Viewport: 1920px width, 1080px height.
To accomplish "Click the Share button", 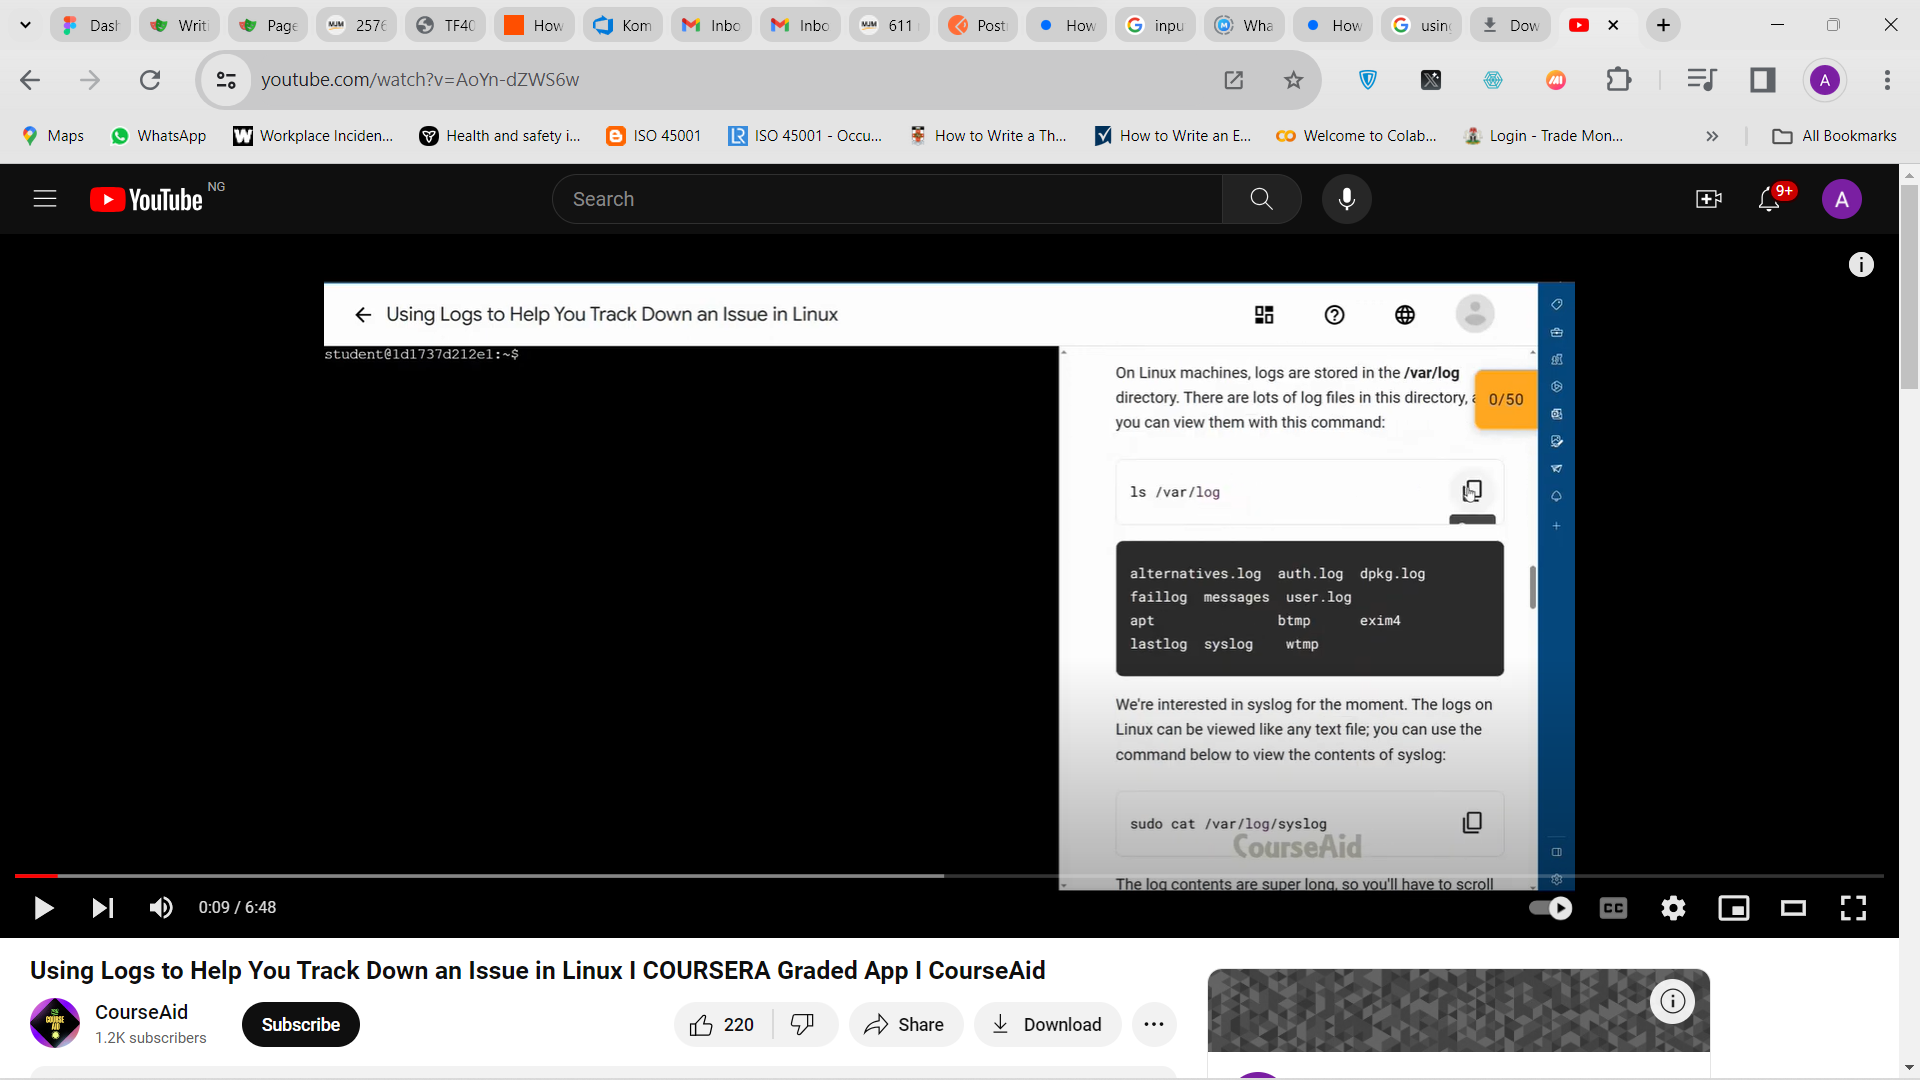I will click(905, 1024).
